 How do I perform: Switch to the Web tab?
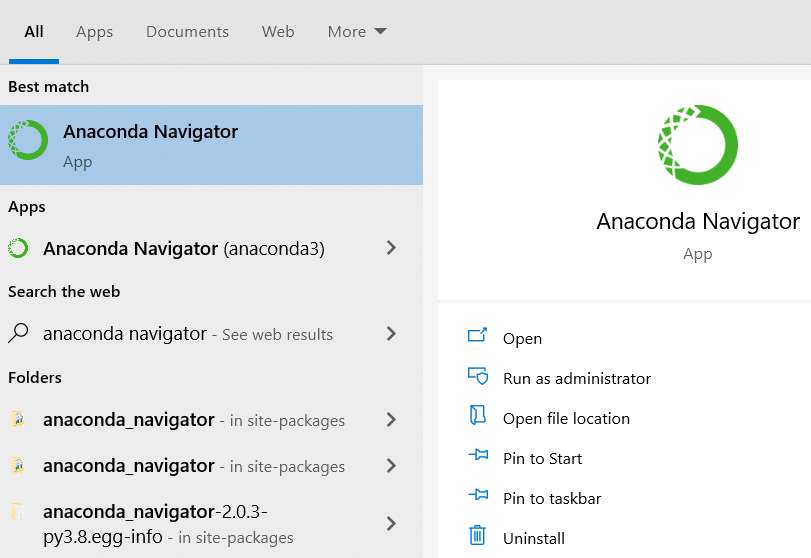[x=278, y=32]
